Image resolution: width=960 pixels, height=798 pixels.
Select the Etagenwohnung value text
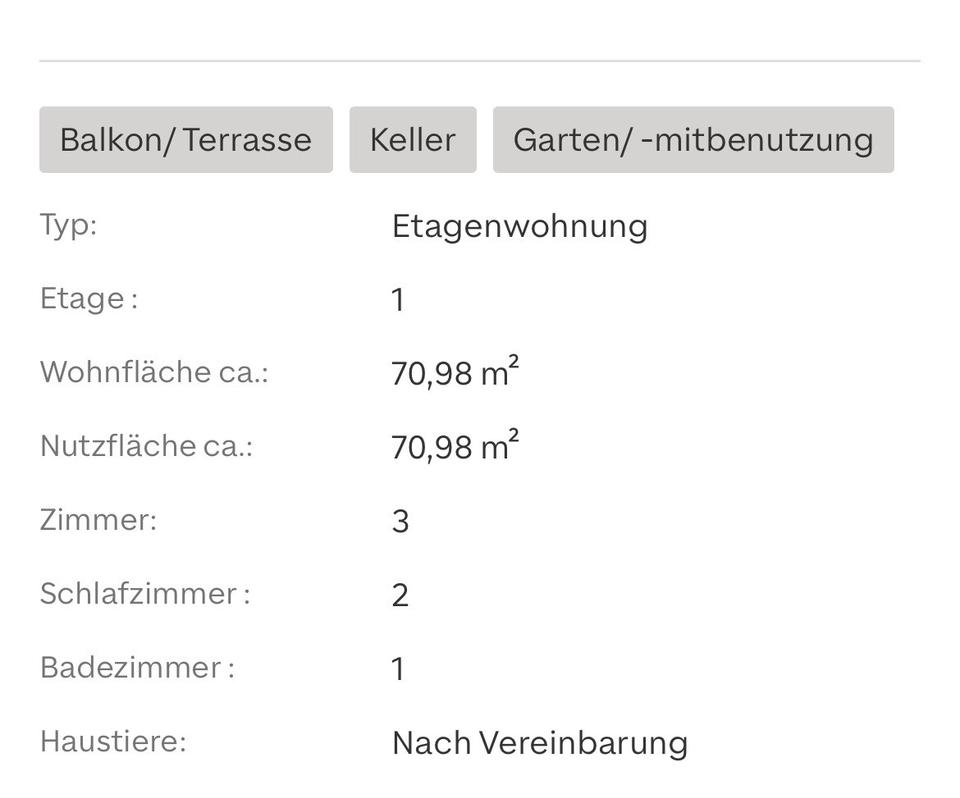(x=519, y=226)
